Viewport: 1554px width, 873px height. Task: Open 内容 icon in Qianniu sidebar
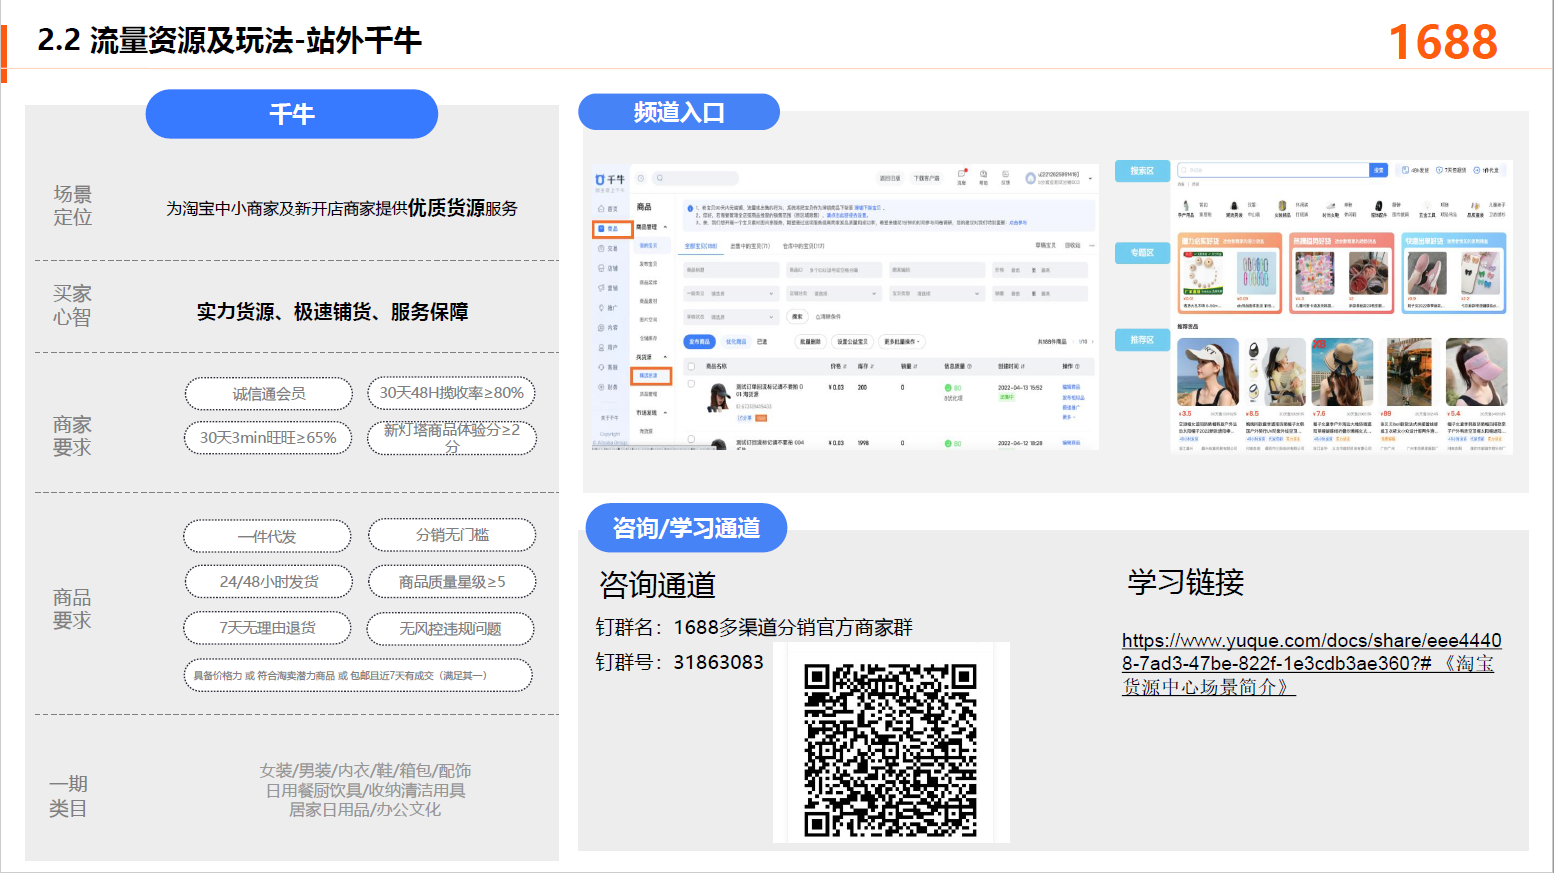(x=601, y=327)
